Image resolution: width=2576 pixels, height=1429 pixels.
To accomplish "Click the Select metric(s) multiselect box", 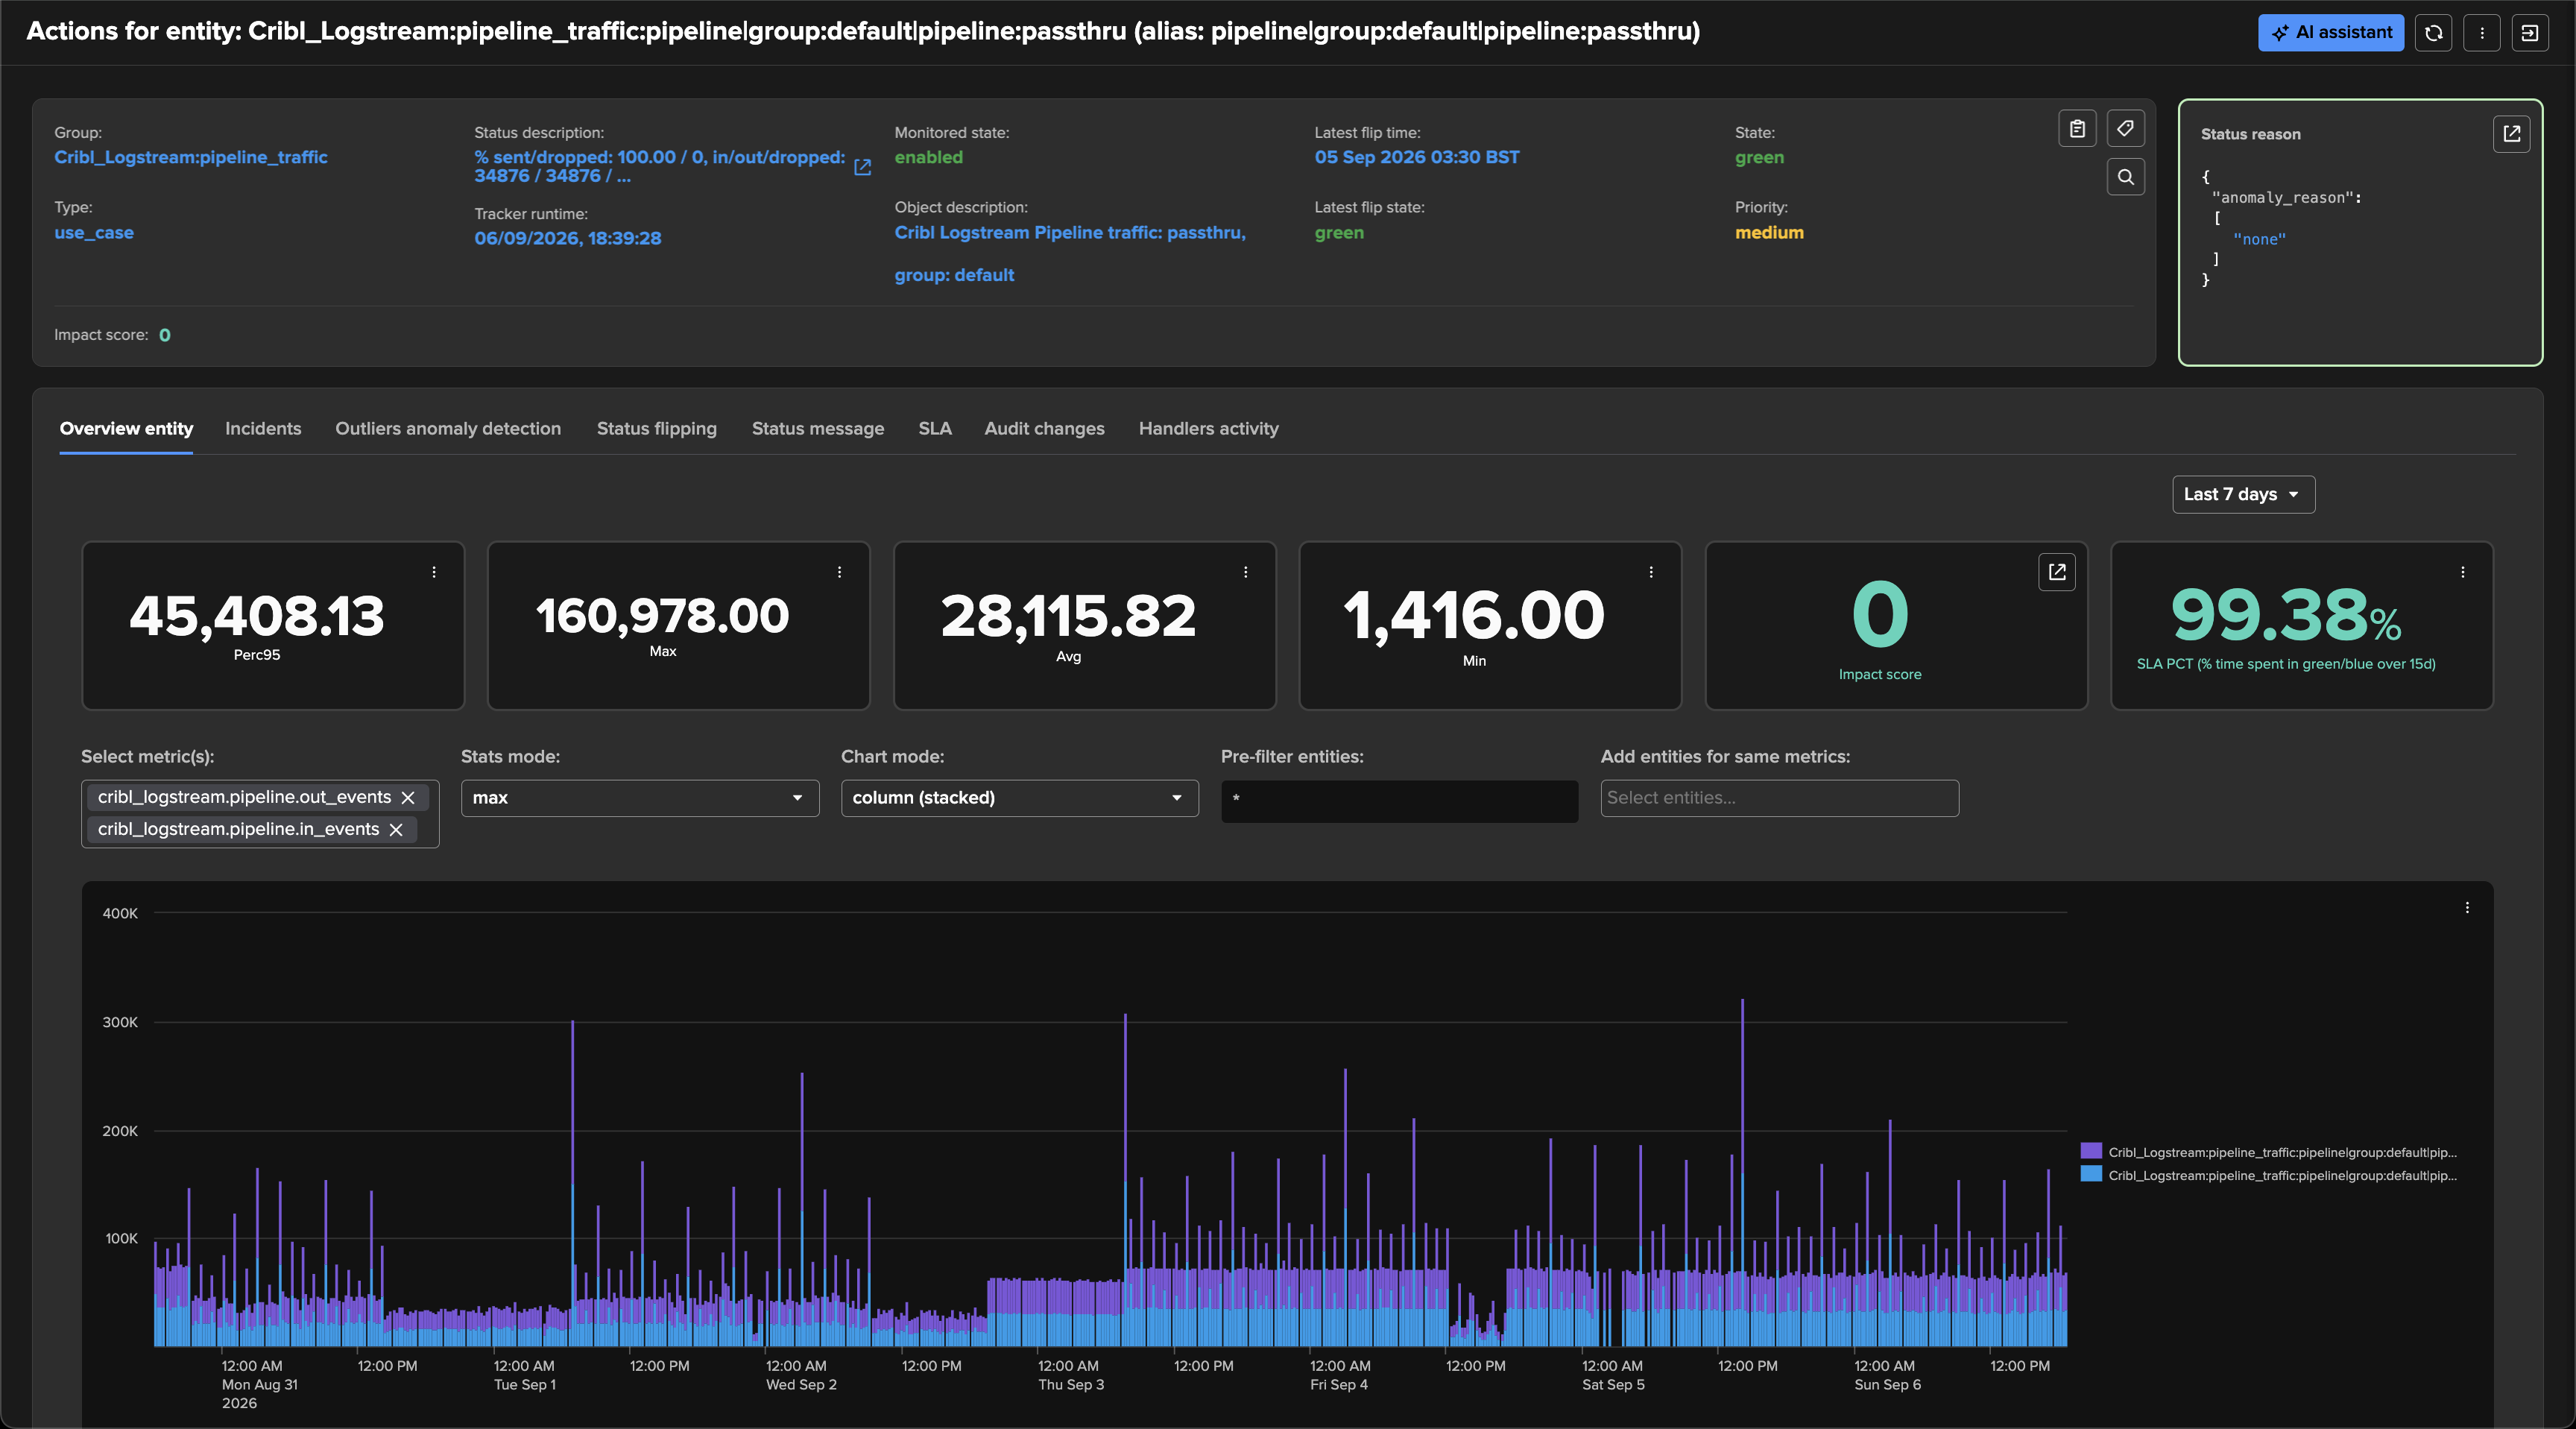I will pyautogui.click(x=260, y=814).
